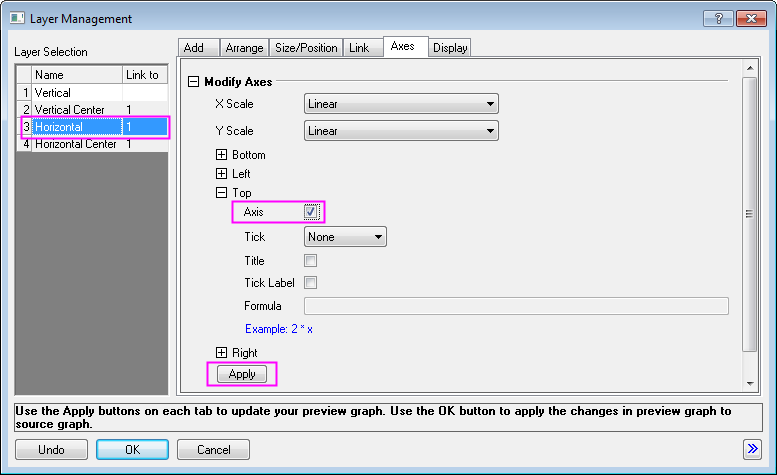The height and width of the screenshot is (475, 777).
Task: Click the help question mark button
Action: pos(717,18)
